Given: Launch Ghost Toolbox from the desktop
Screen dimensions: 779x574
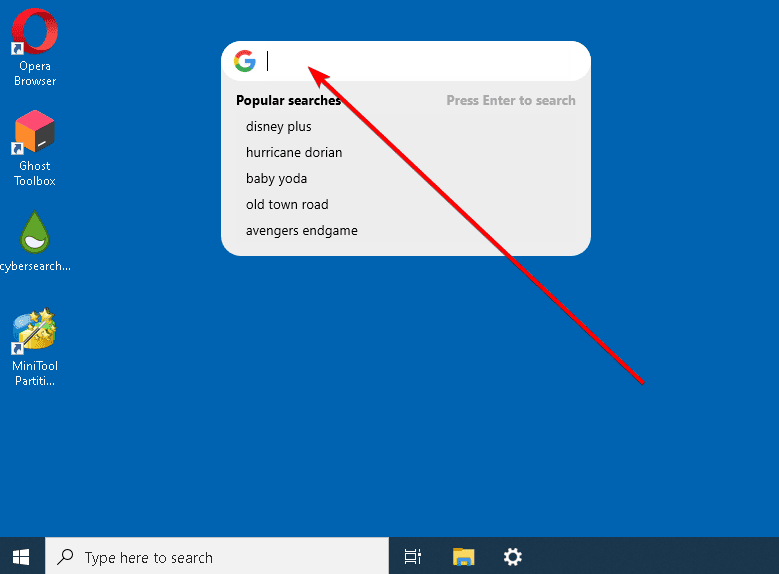Looking at the screenshot, I should pos(35,148).
